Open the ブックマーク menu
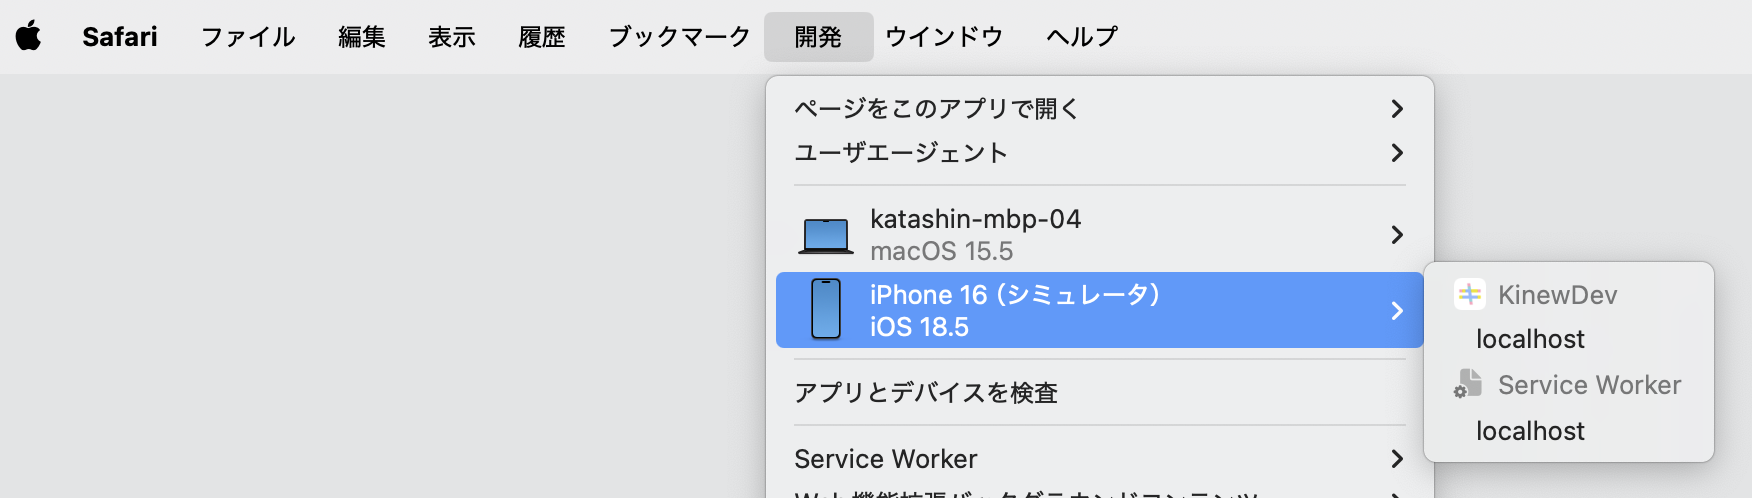Viewport: 1752px width, 498px height. pyautogui.click(x=680, y=37)
